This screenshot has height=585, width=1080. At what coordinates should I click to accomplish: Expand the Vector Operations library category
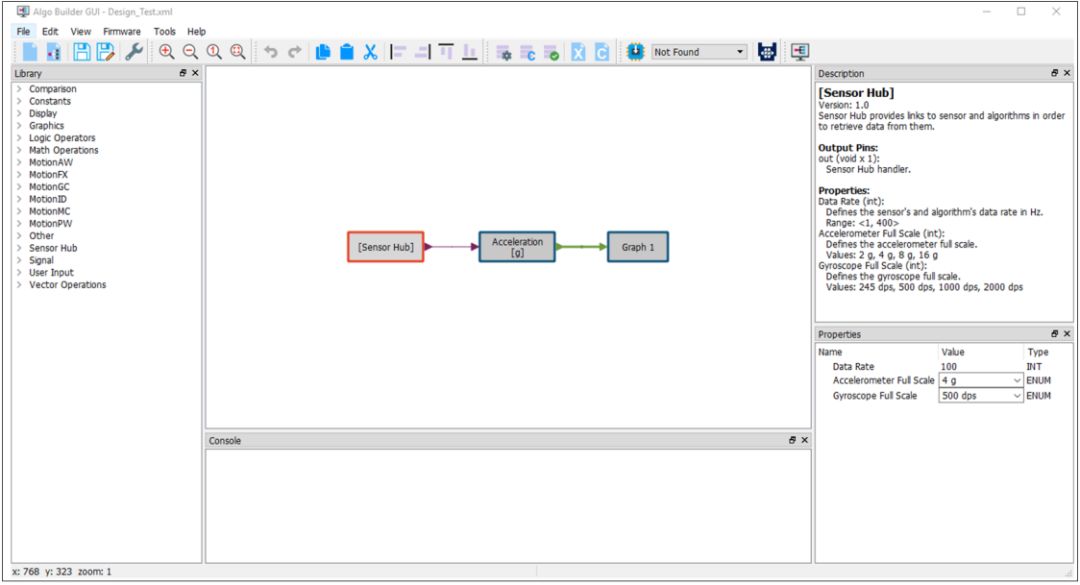coord(19,285)
